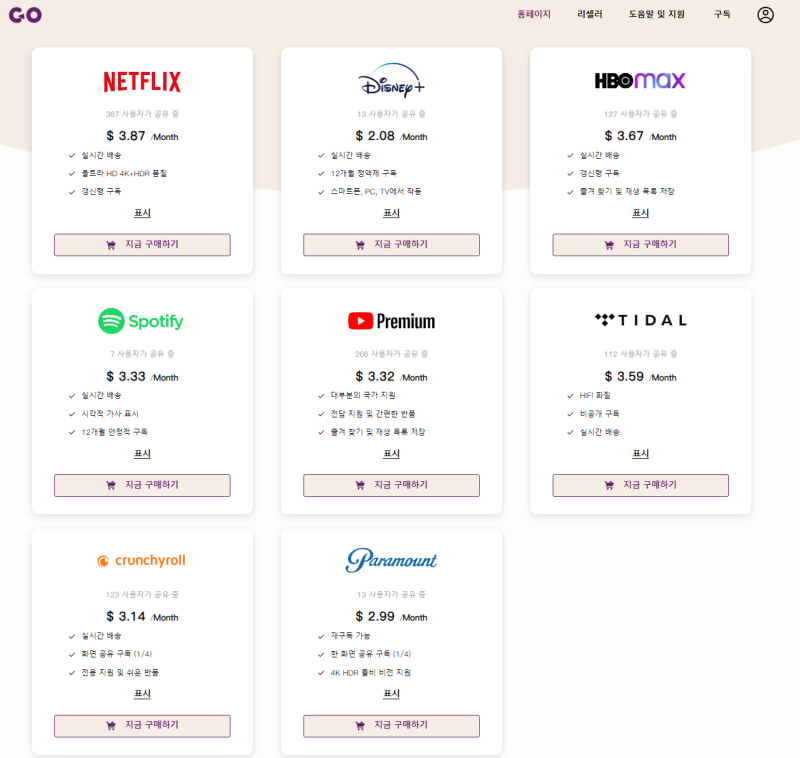The width and height of the screenshot is (800, 758).
Task: Click 지금 구매하기 on Disney+ card
Action: pyautogui.click(x=390, y=245)
